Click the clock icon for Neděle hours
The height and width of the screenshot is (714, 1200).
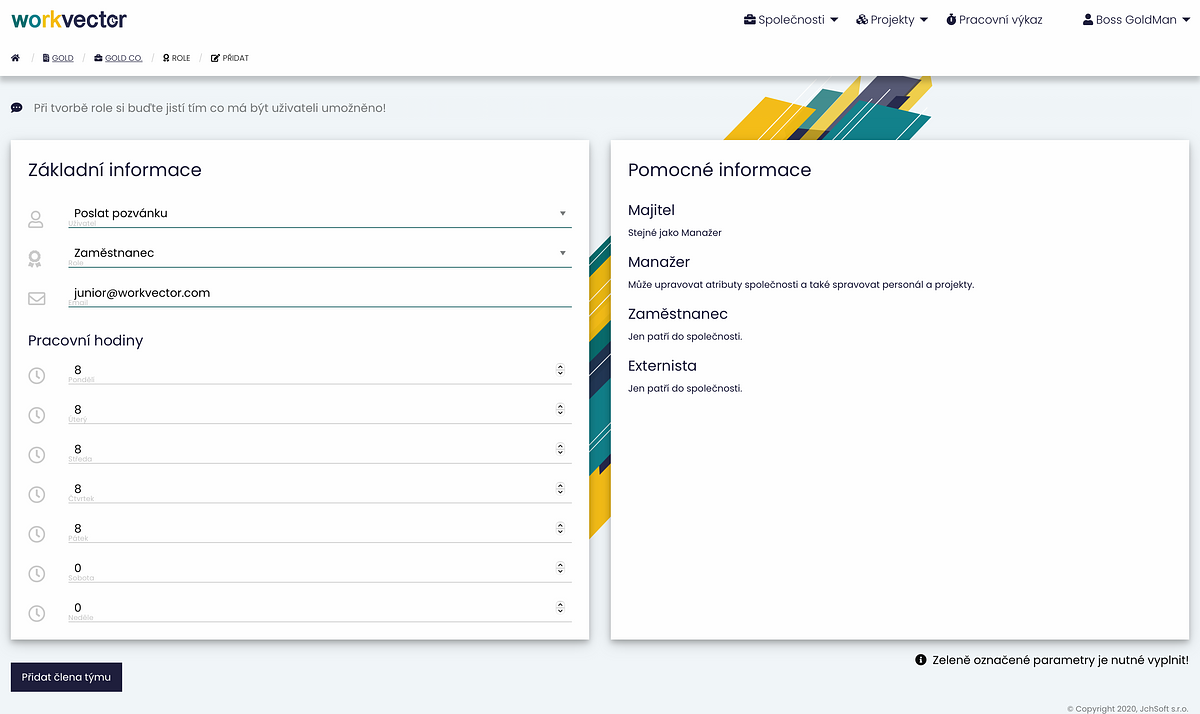click(x=36, y=614)
